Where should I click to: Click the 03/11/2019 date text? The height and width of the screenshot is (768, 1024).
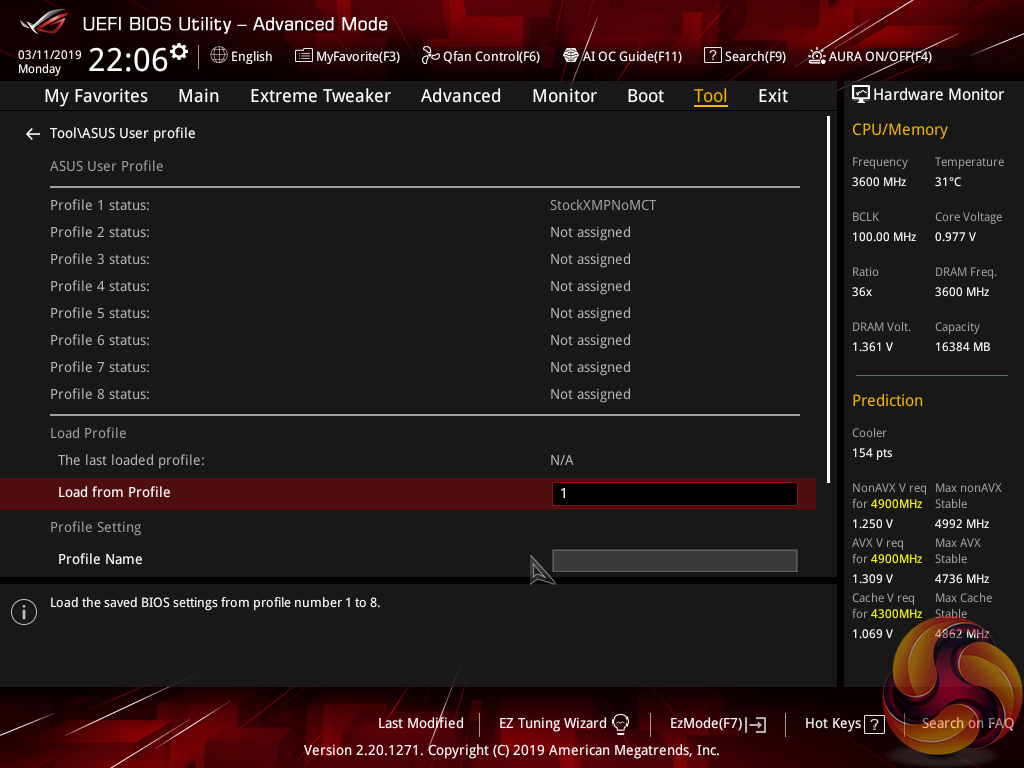[50, 54]
